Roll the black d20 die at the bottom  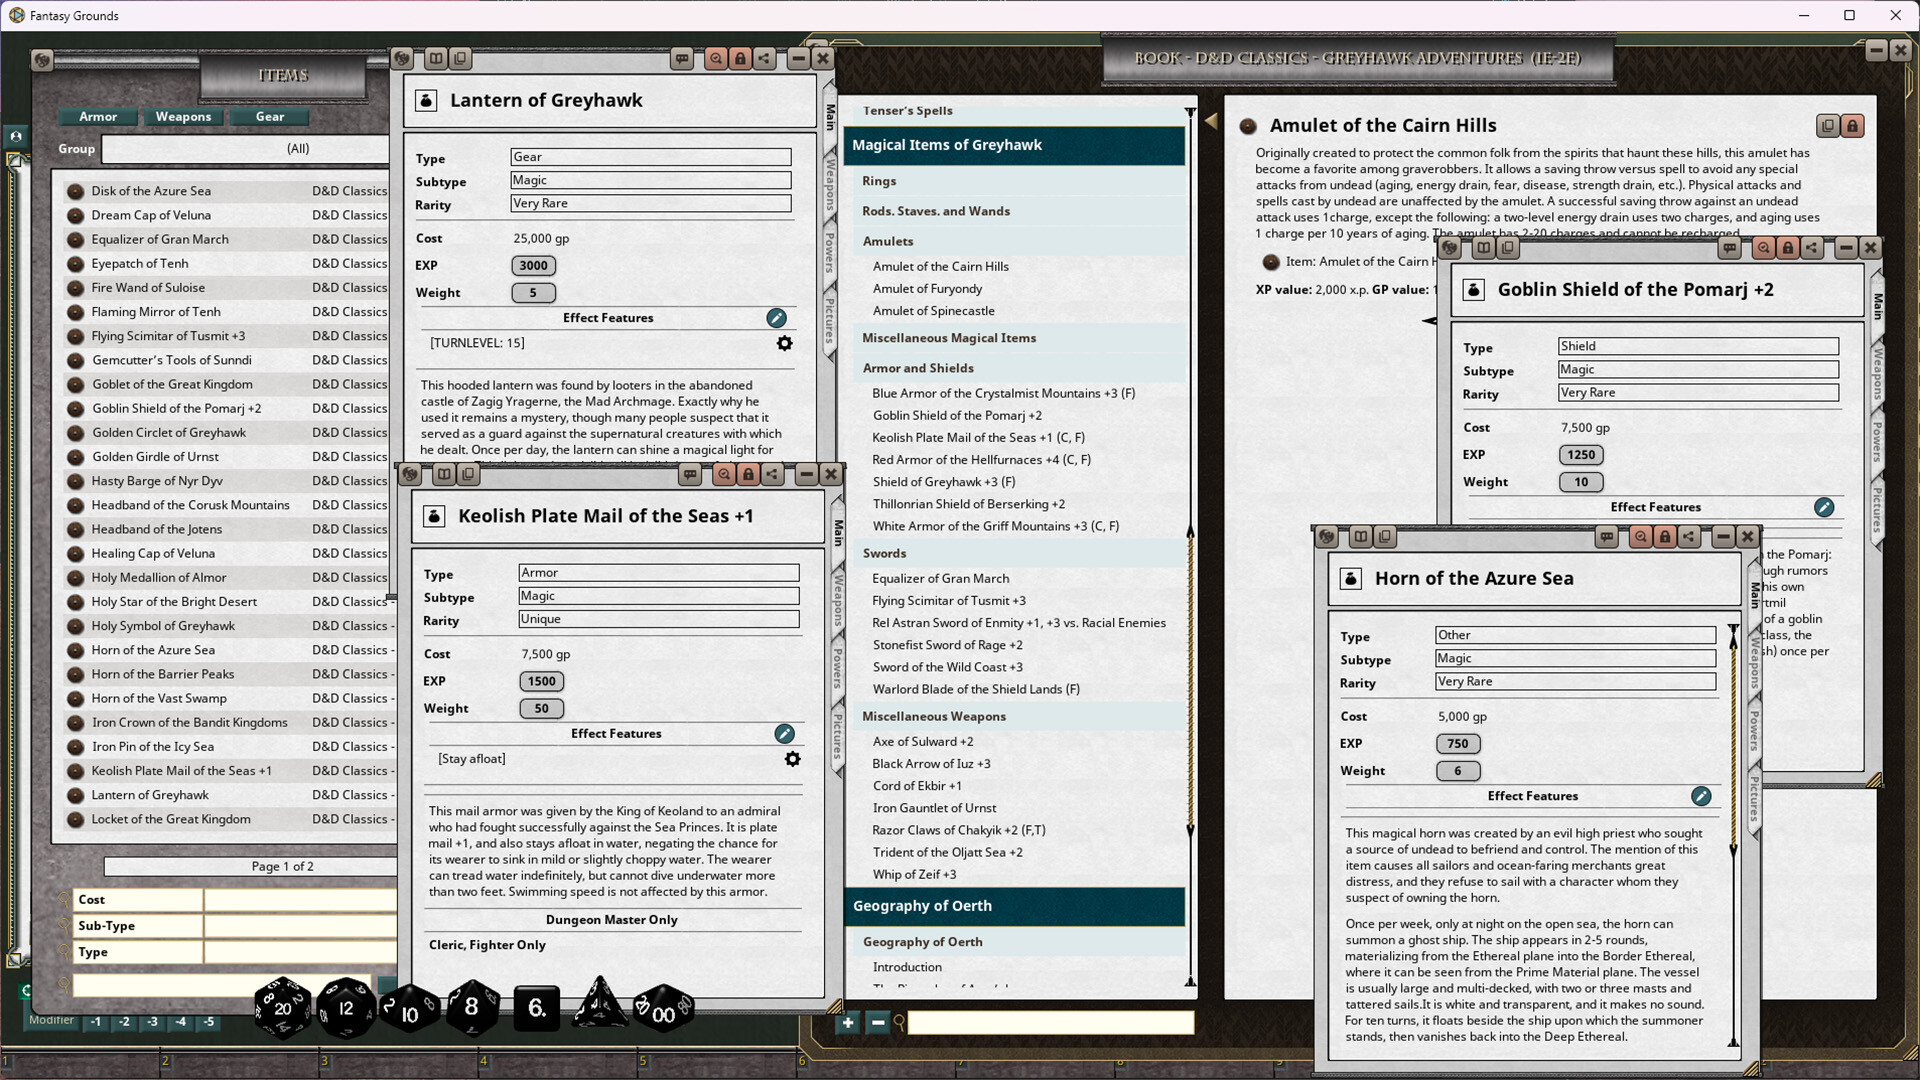pos(283,1007)
